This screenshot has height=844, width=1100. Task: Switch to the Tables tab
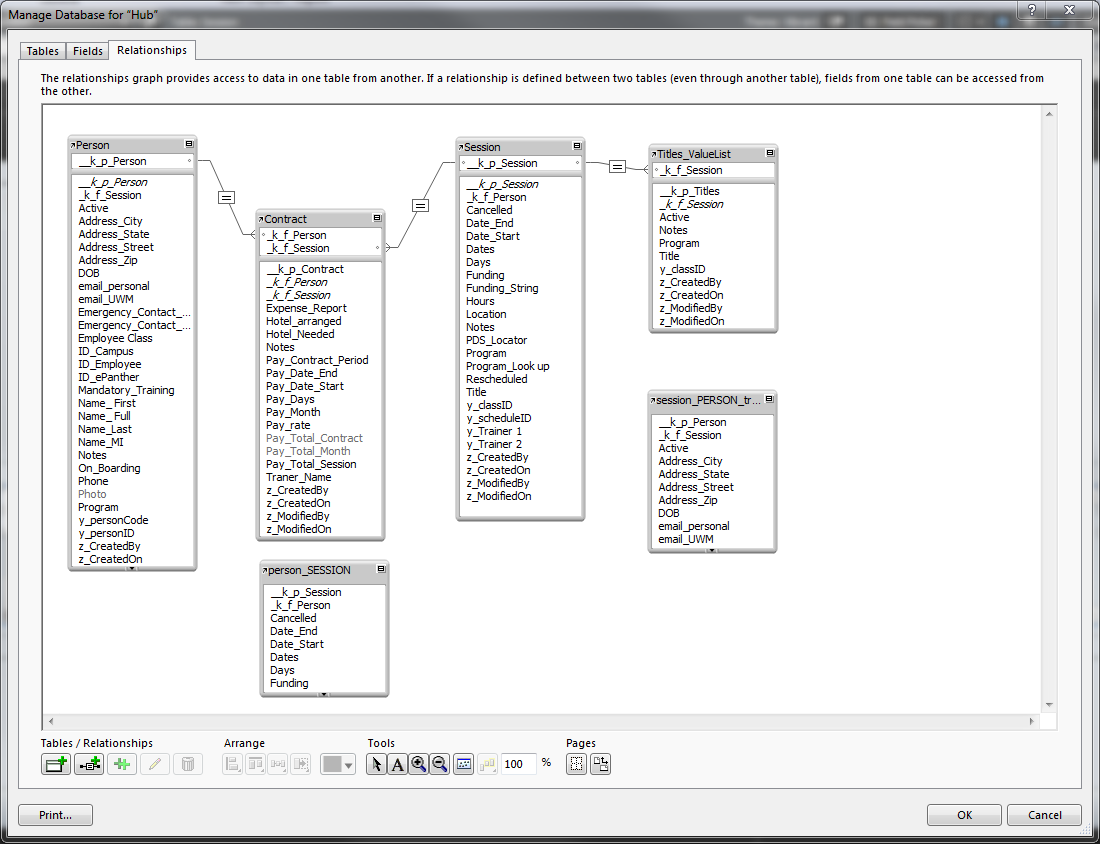point(43,51)
